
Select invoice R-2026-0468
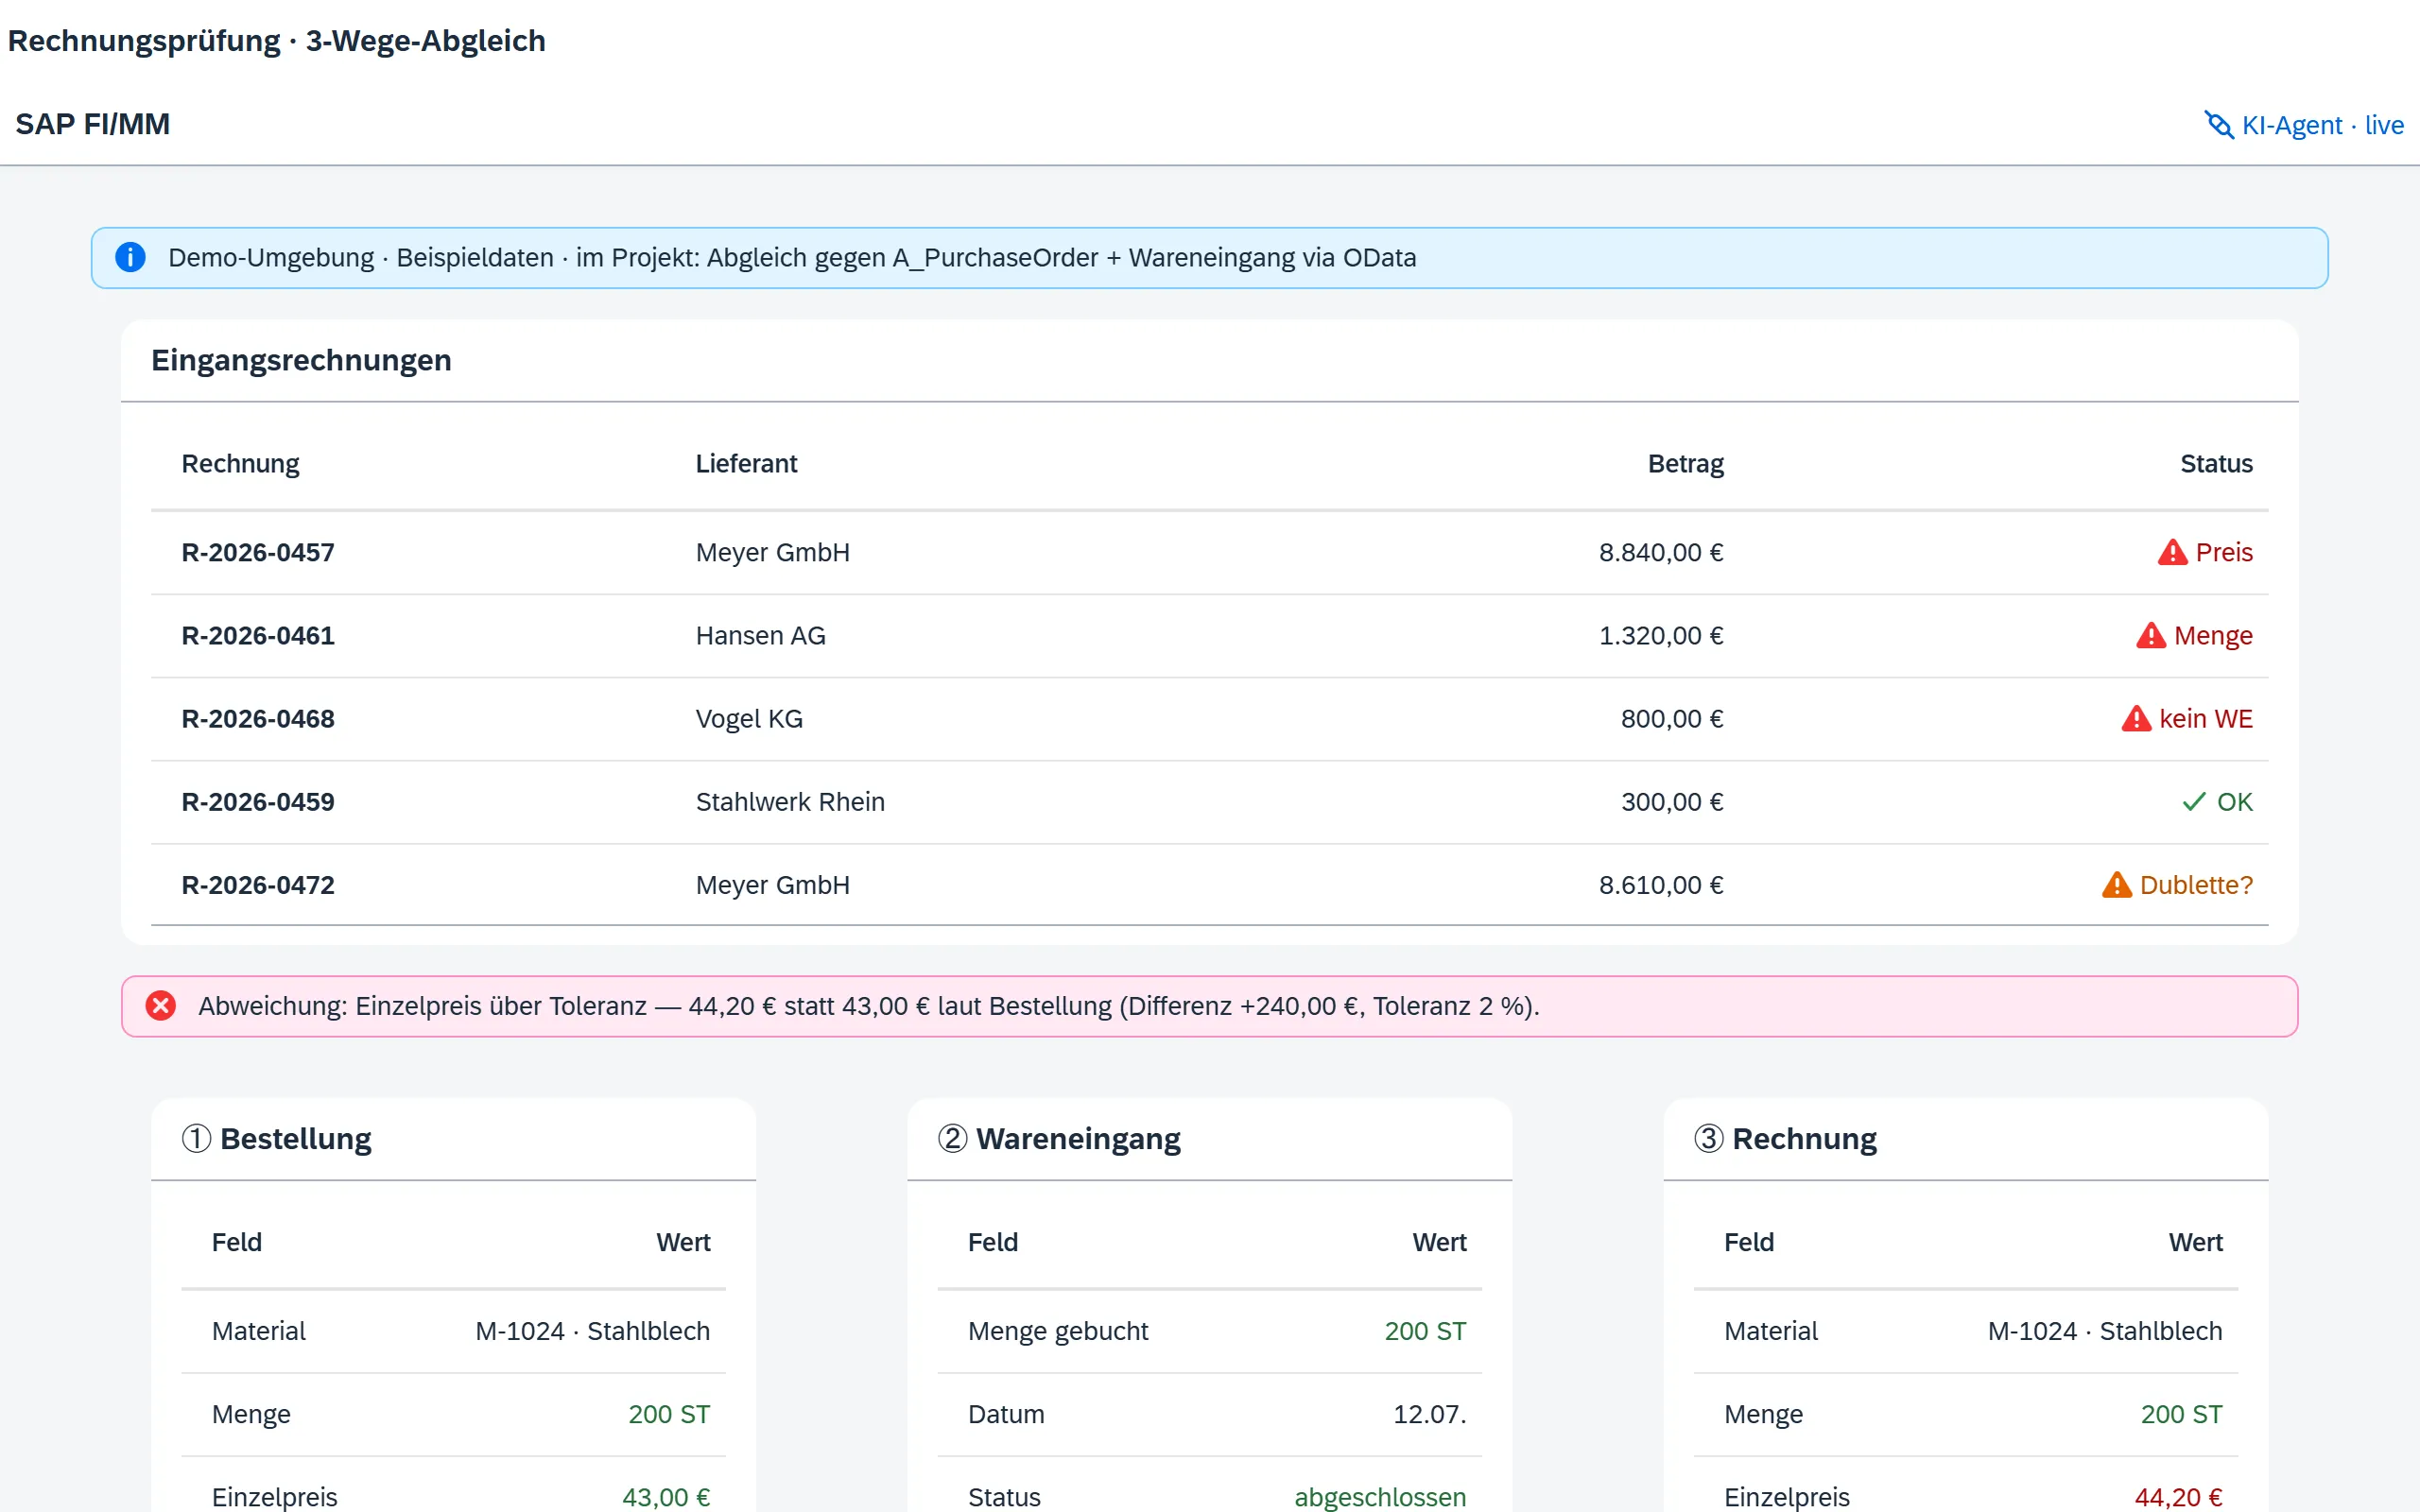click(x=1209, y=719)
